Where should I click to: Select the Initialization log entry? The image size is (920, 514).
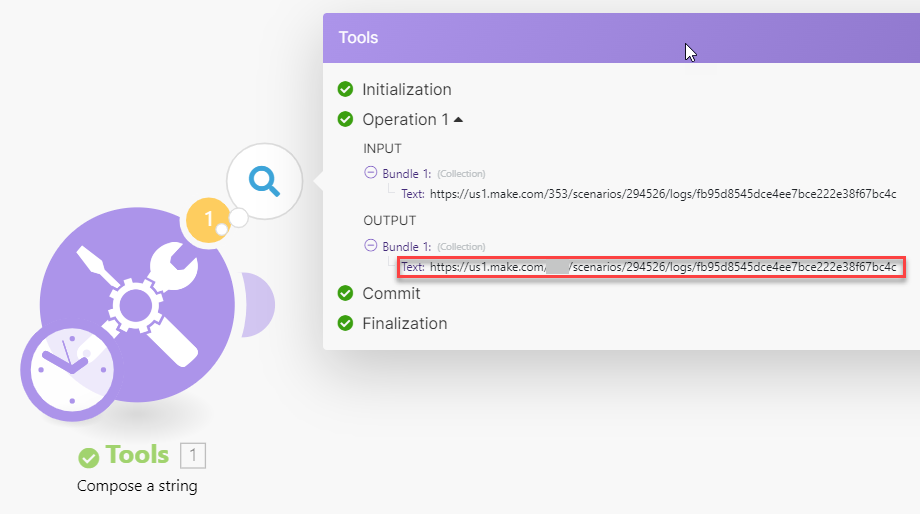click(406, 90)
